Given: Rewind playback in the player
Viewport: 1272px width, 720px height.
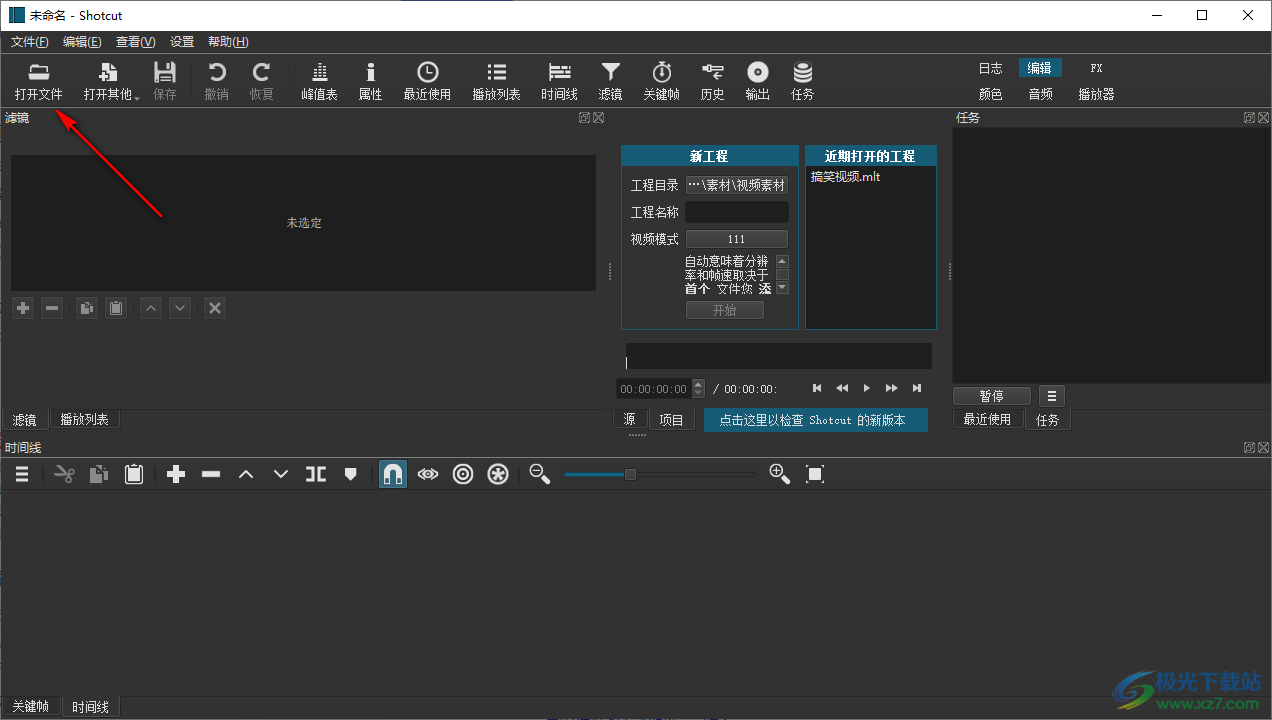Looking at the screenshot, I should (x=842, y=388).
